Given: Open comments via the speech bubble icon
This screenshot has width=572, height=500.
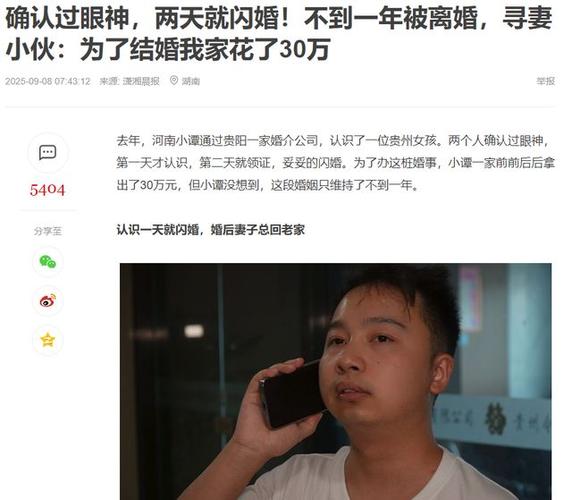Looking at the screenshot, I should tap(47, 152).
